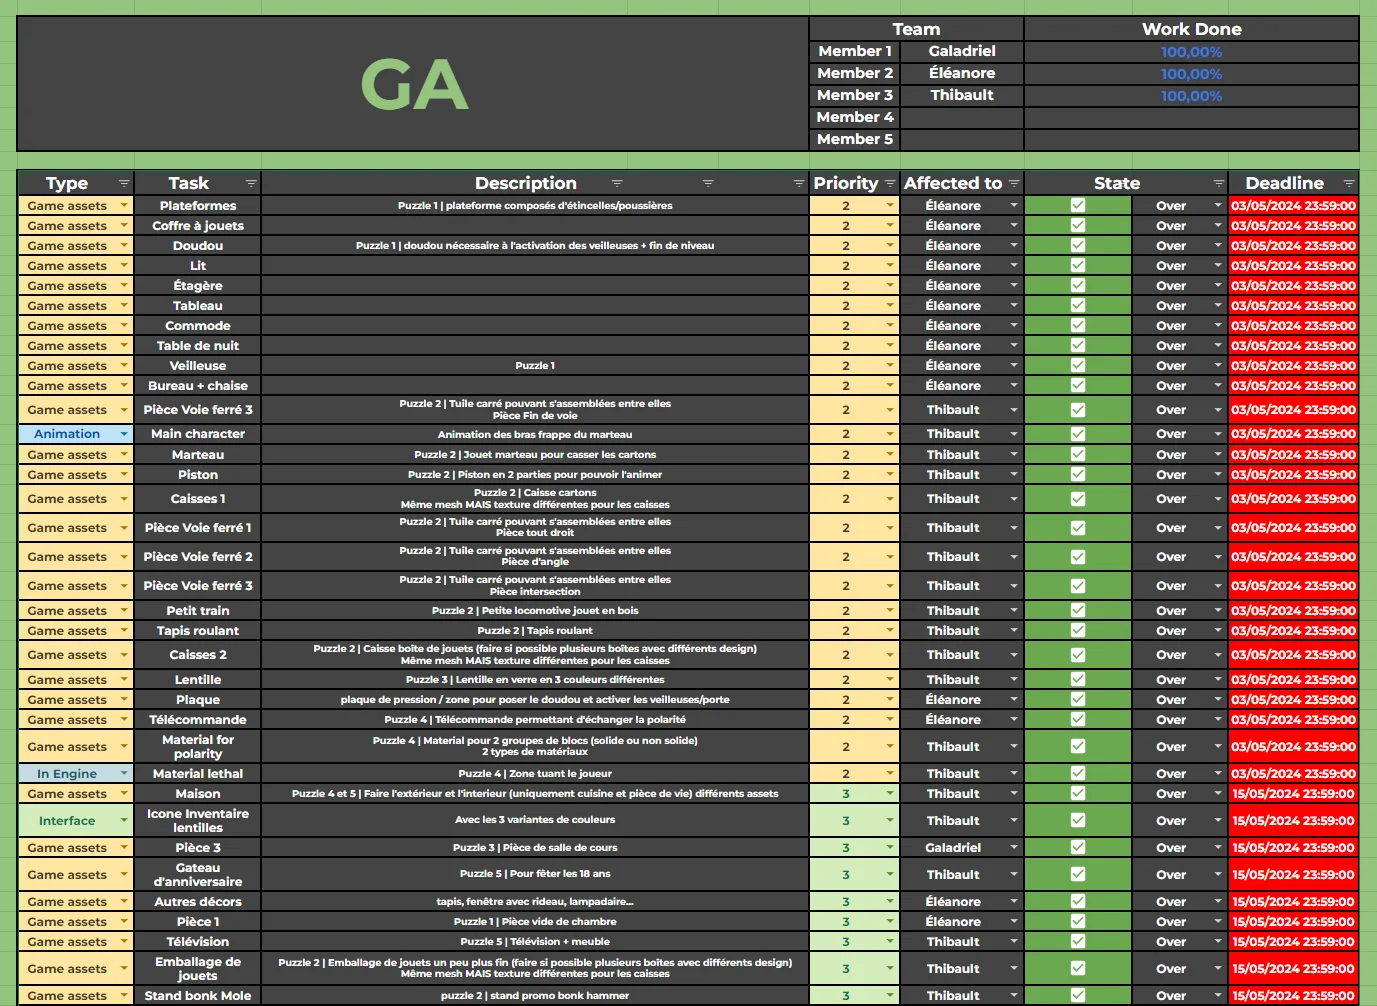Select the Caisses 2 task cell
Viewport: 1377px width, 1006px height.
click(198, 655)
